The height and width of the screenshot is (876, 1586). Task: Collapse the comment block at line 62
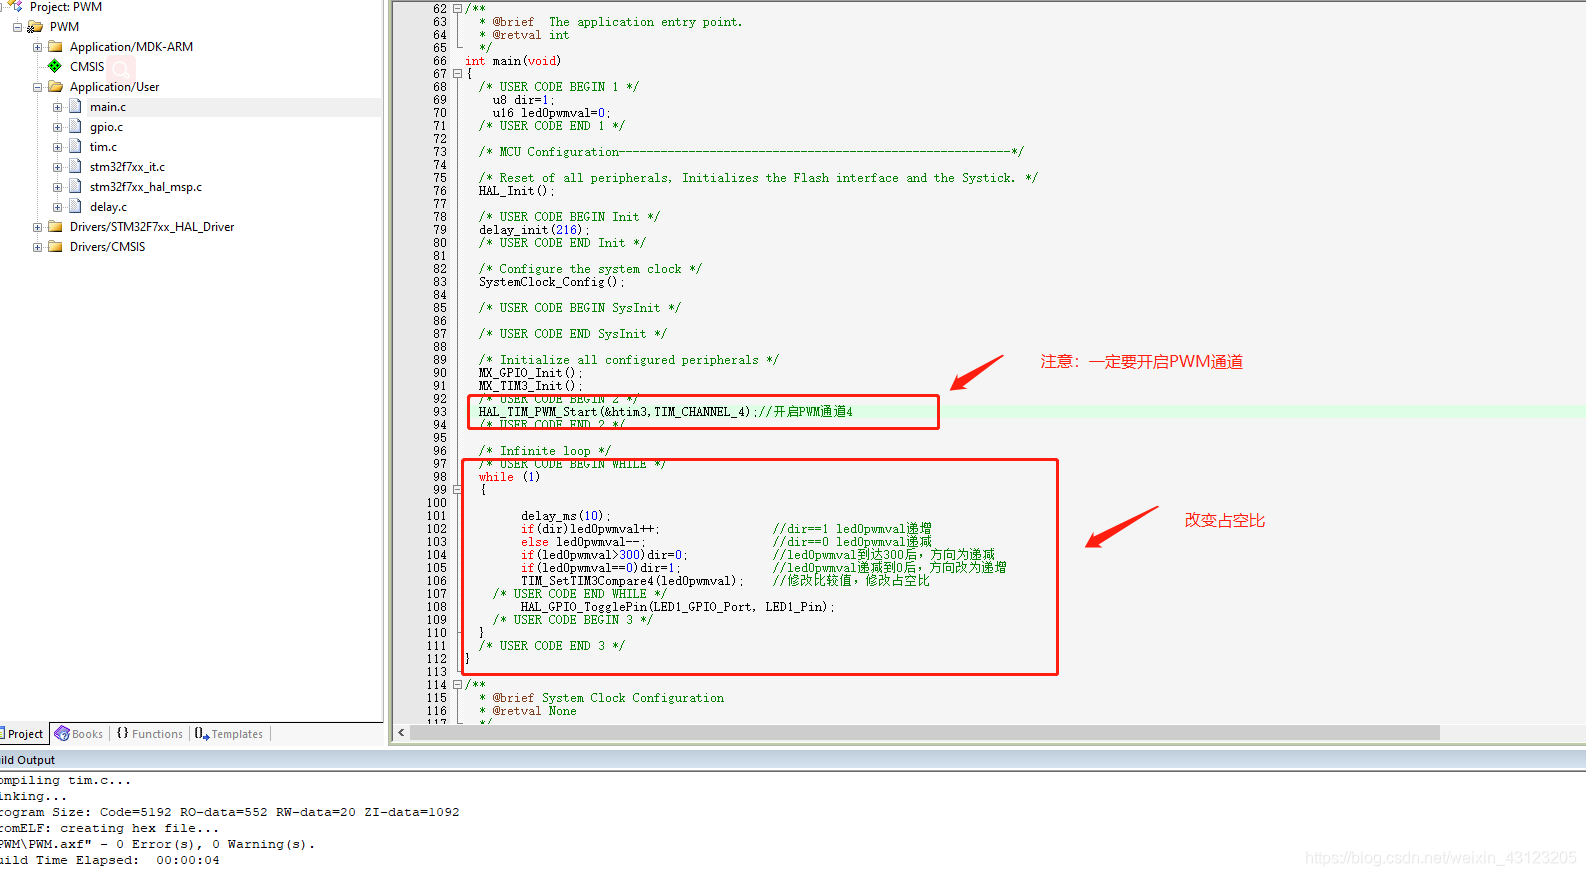457,9
